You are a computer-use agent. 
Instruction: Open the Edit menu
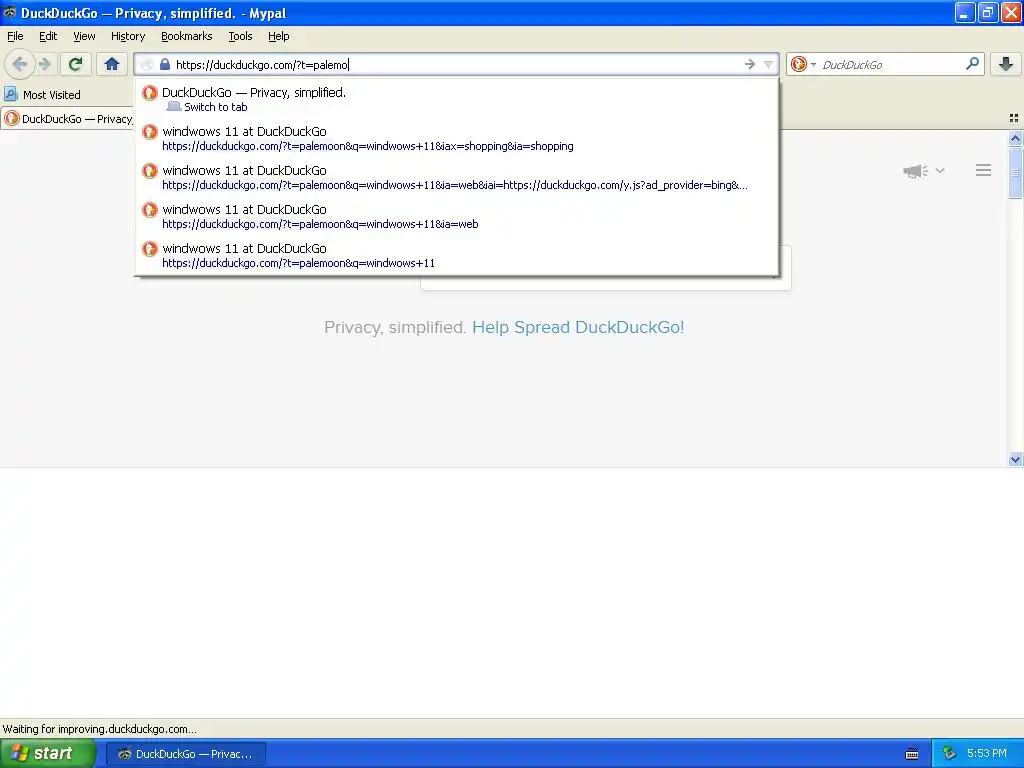point(48,36)
